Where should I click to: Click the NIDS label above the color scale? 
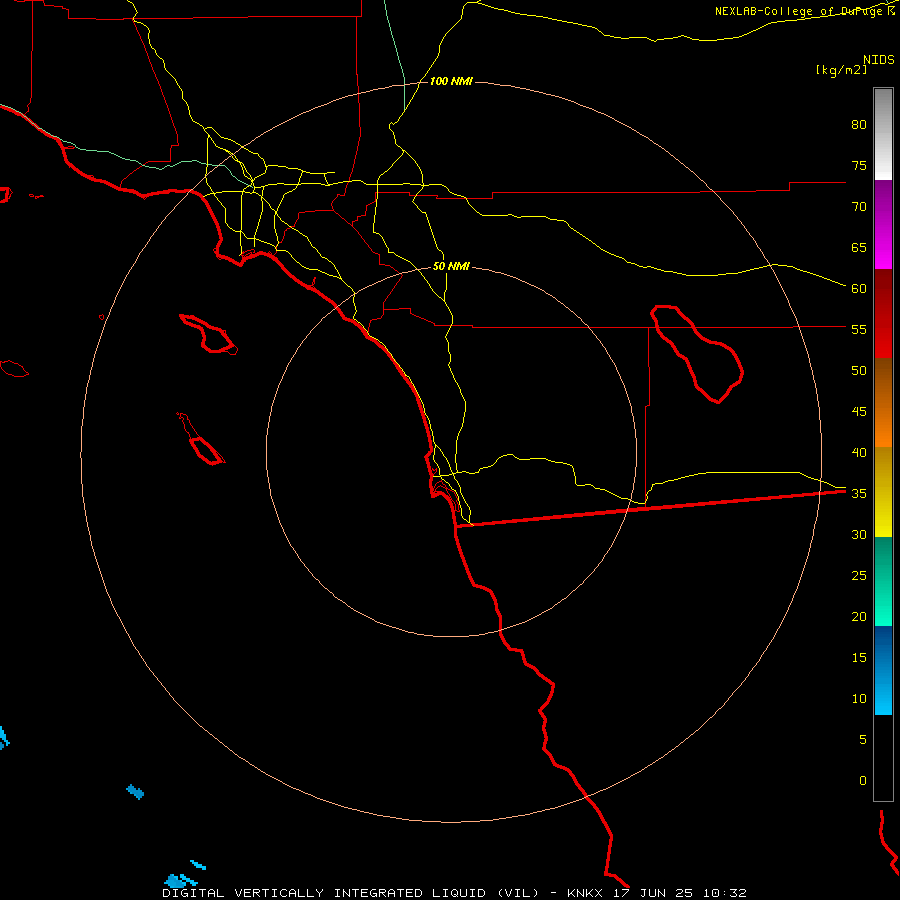point(879,60)
